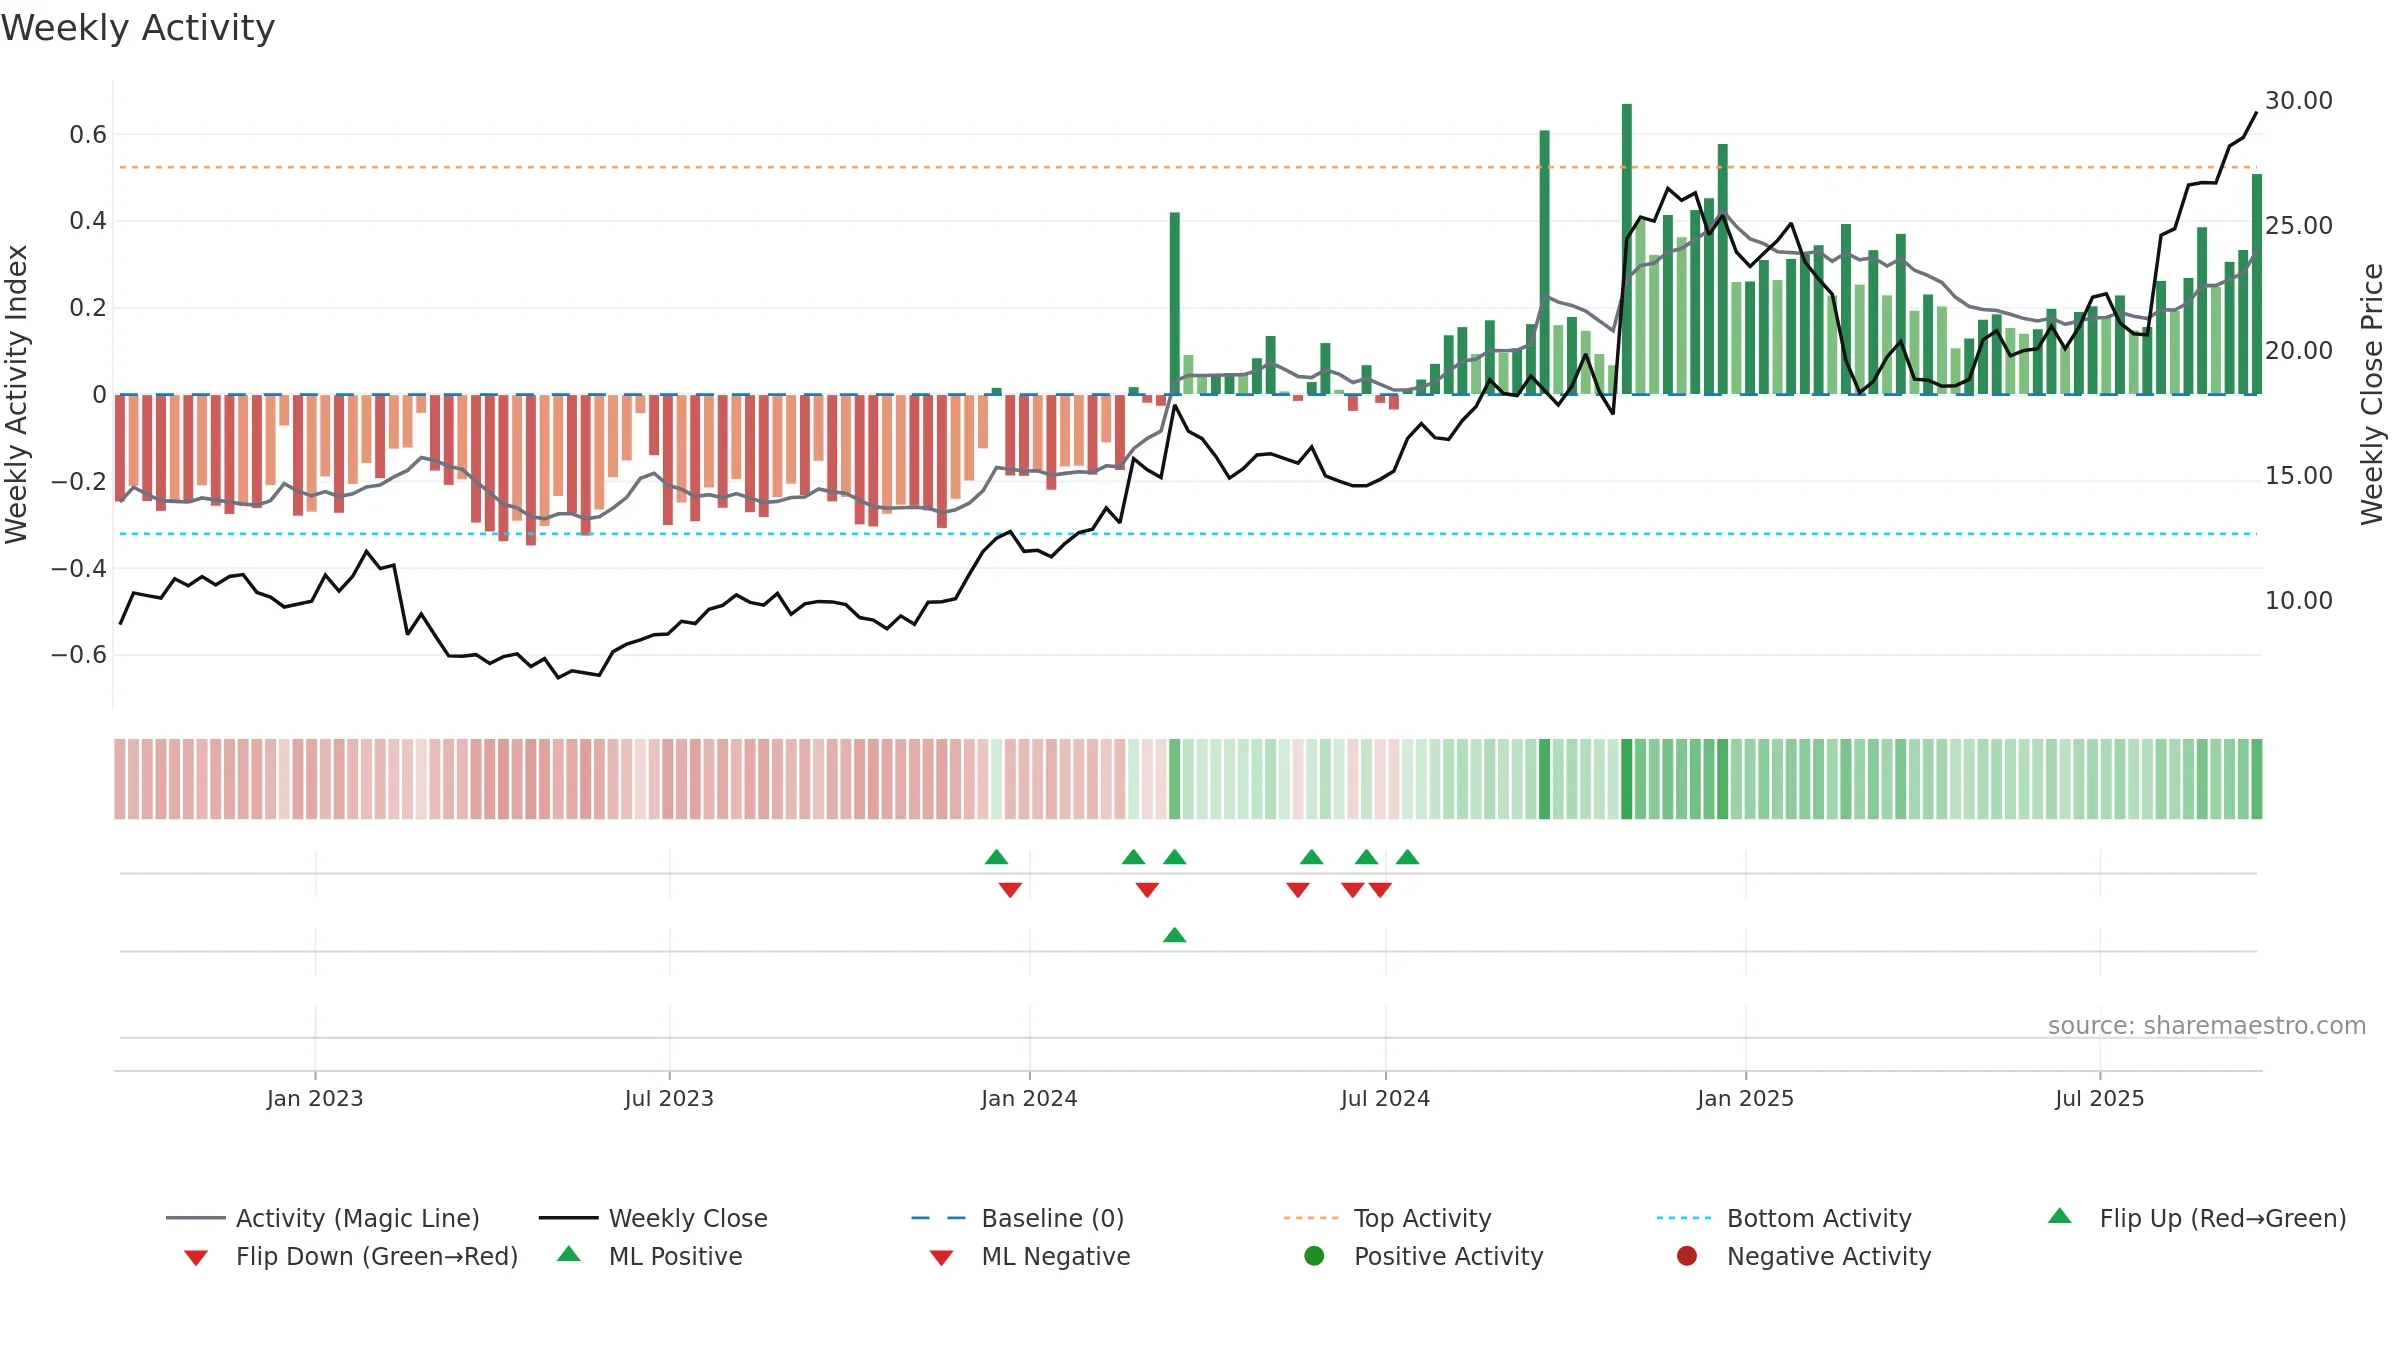This screenshot has width=2400, height=1350.
Task: Click the Jul 2025 x-axis label
Action: [2100, 1099]
